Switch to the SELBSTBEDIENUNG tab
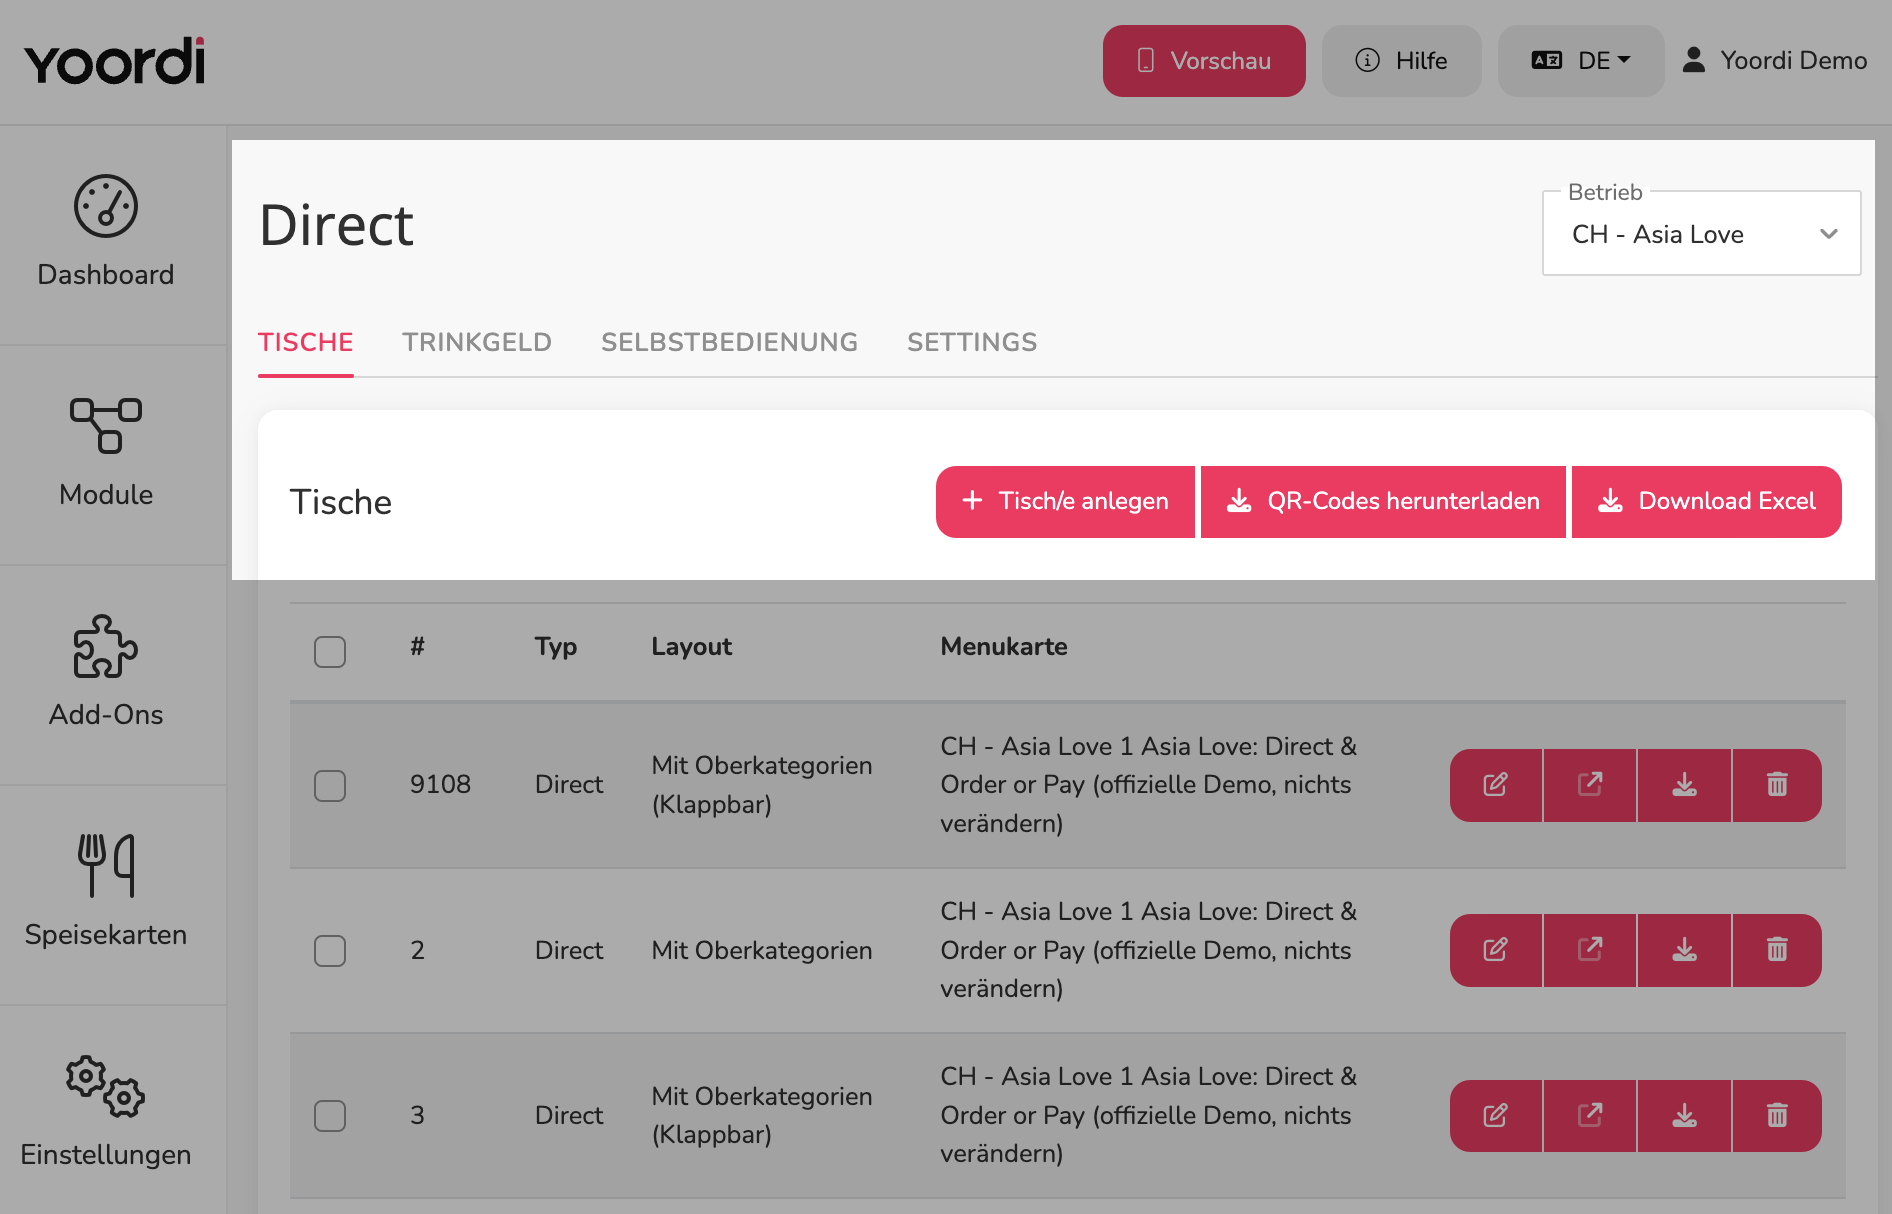The image size is (1892, 1214). (x=730, y=342)
